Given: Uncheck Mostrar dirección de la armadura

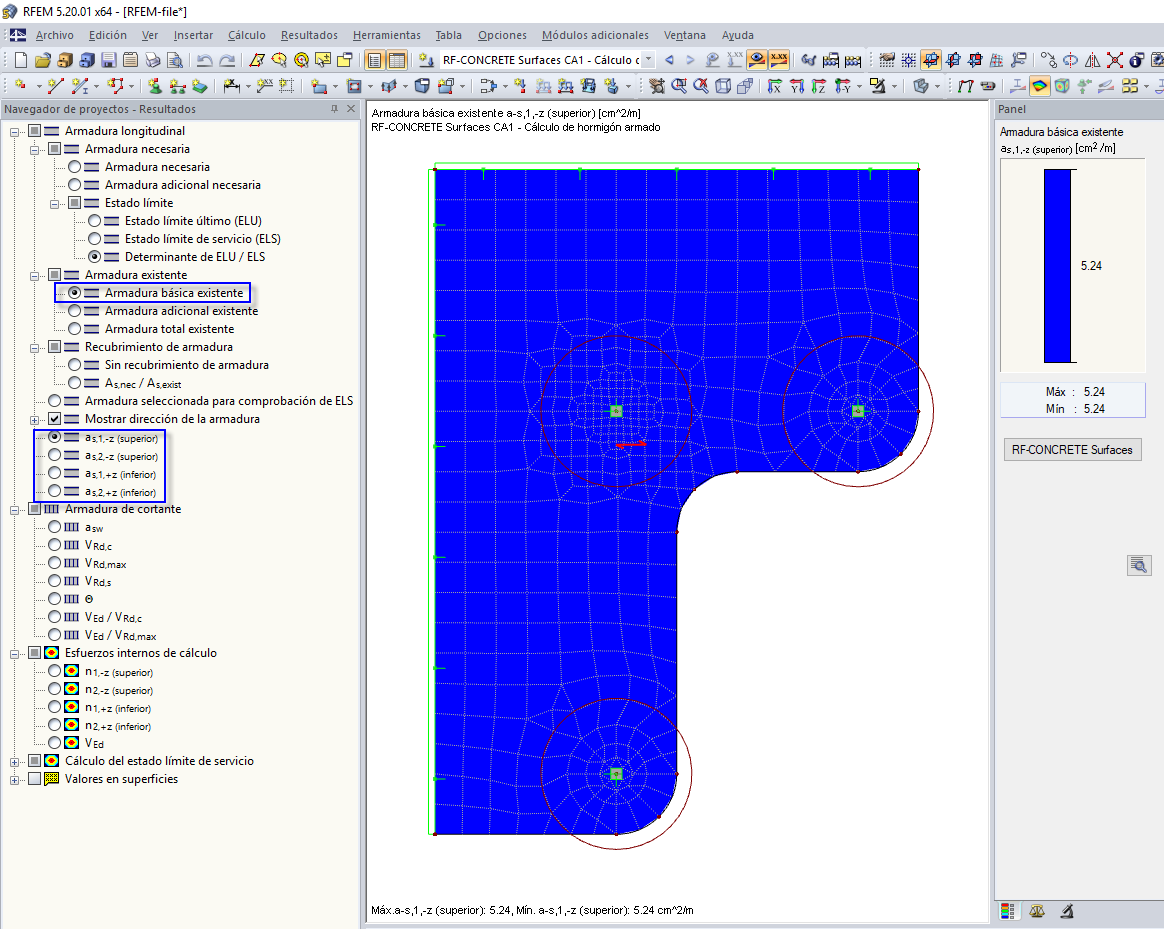Looking at the screenshot, I should [54, 418].
